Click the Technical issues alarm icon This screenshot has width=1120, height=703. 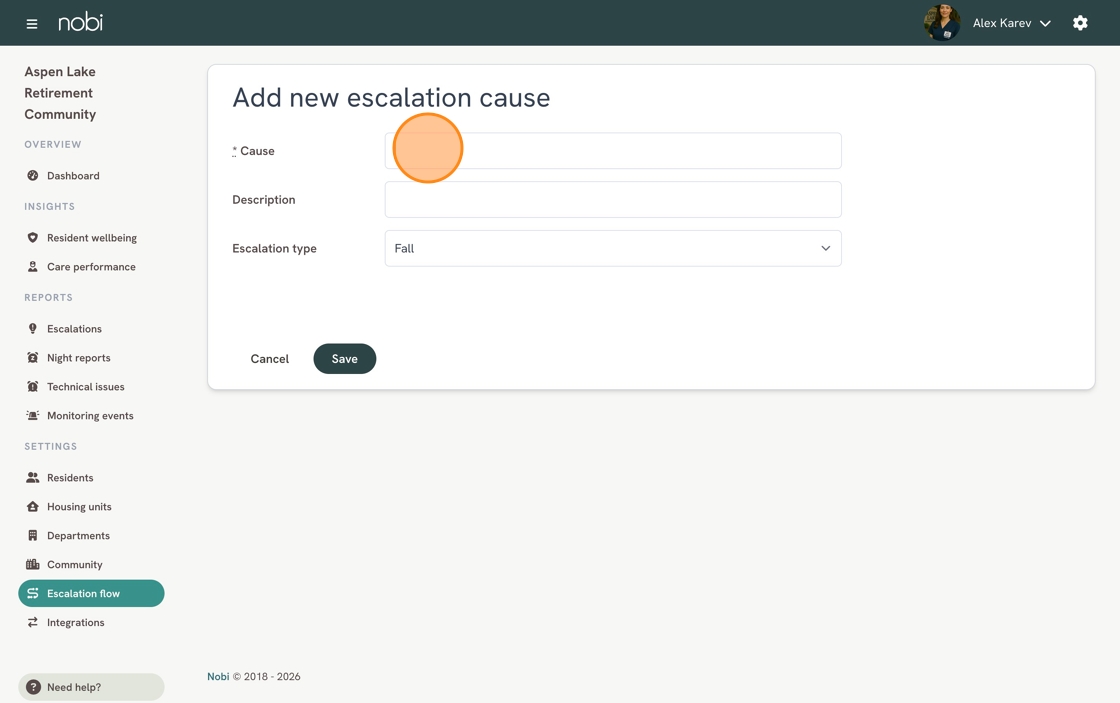pyautogui.click(x=33, y=387)
